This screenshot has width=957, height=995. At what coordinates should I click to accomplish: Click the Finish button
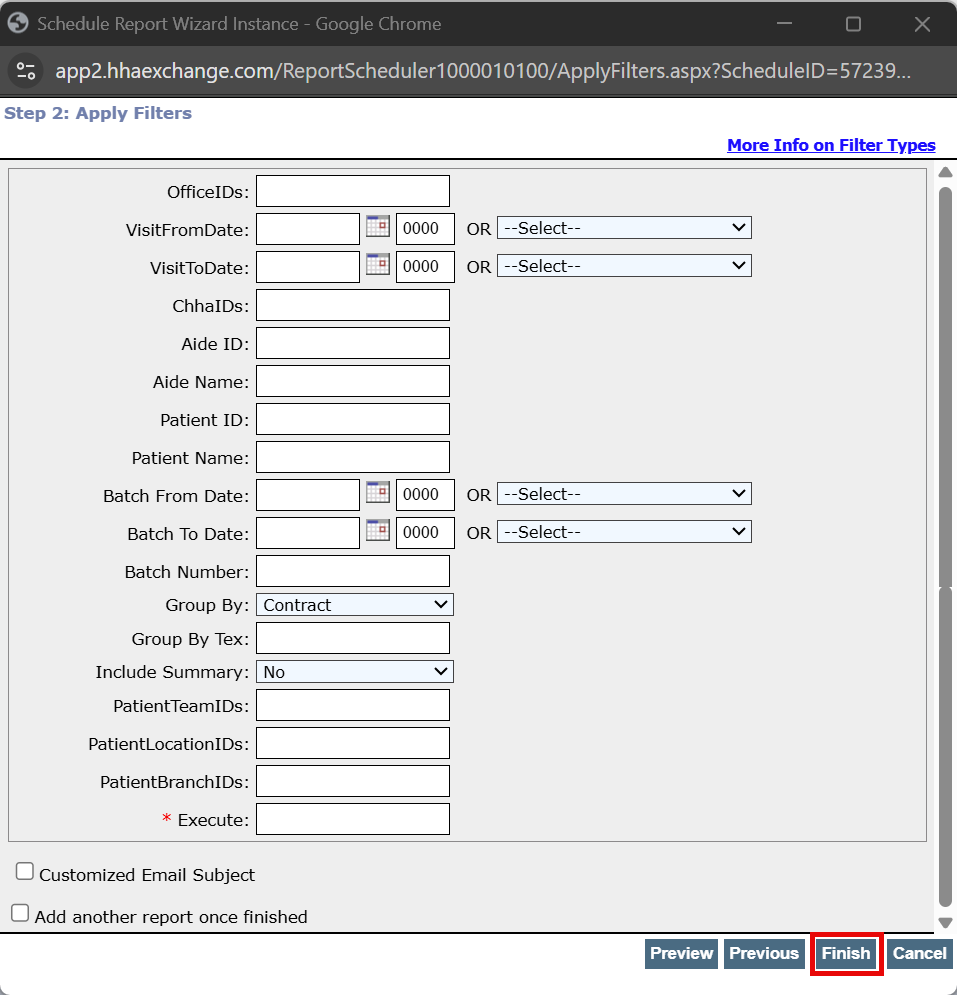846,954
